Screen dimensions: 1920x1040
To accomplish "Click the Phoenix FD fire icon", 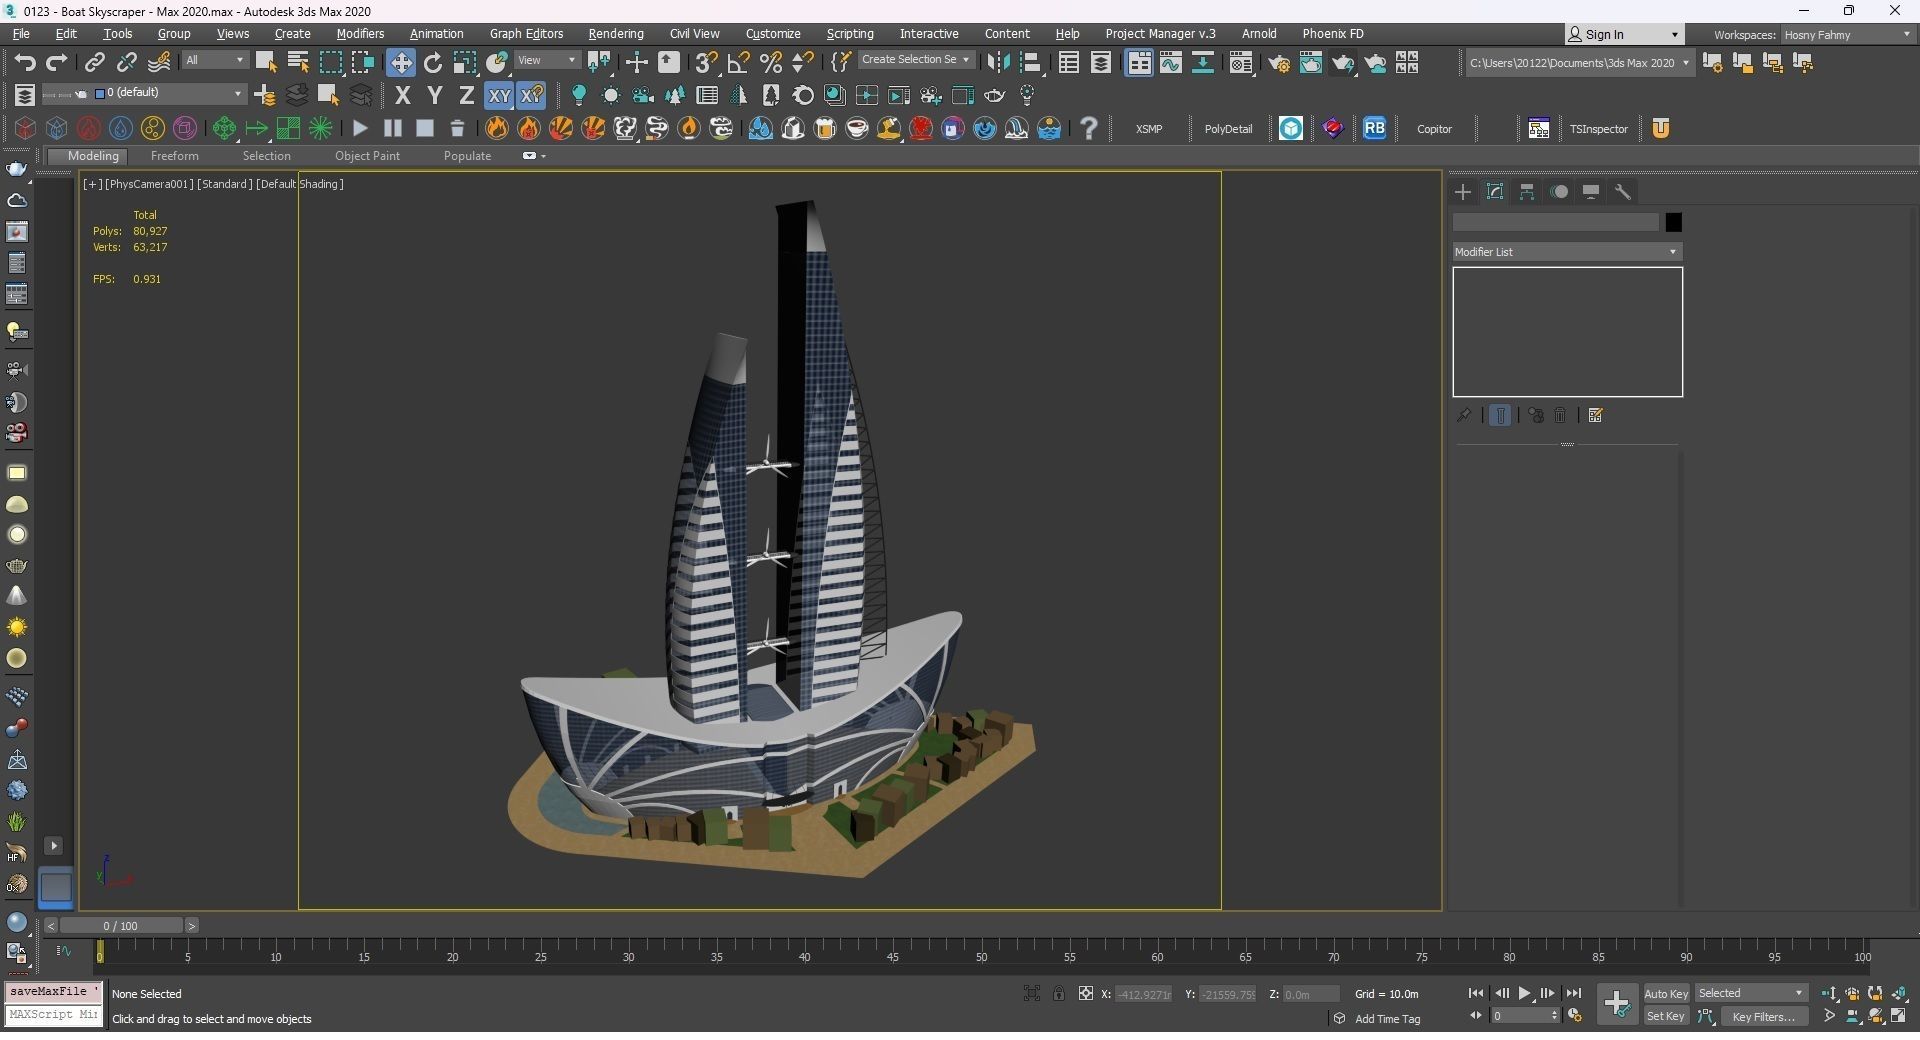I will 497,128.
